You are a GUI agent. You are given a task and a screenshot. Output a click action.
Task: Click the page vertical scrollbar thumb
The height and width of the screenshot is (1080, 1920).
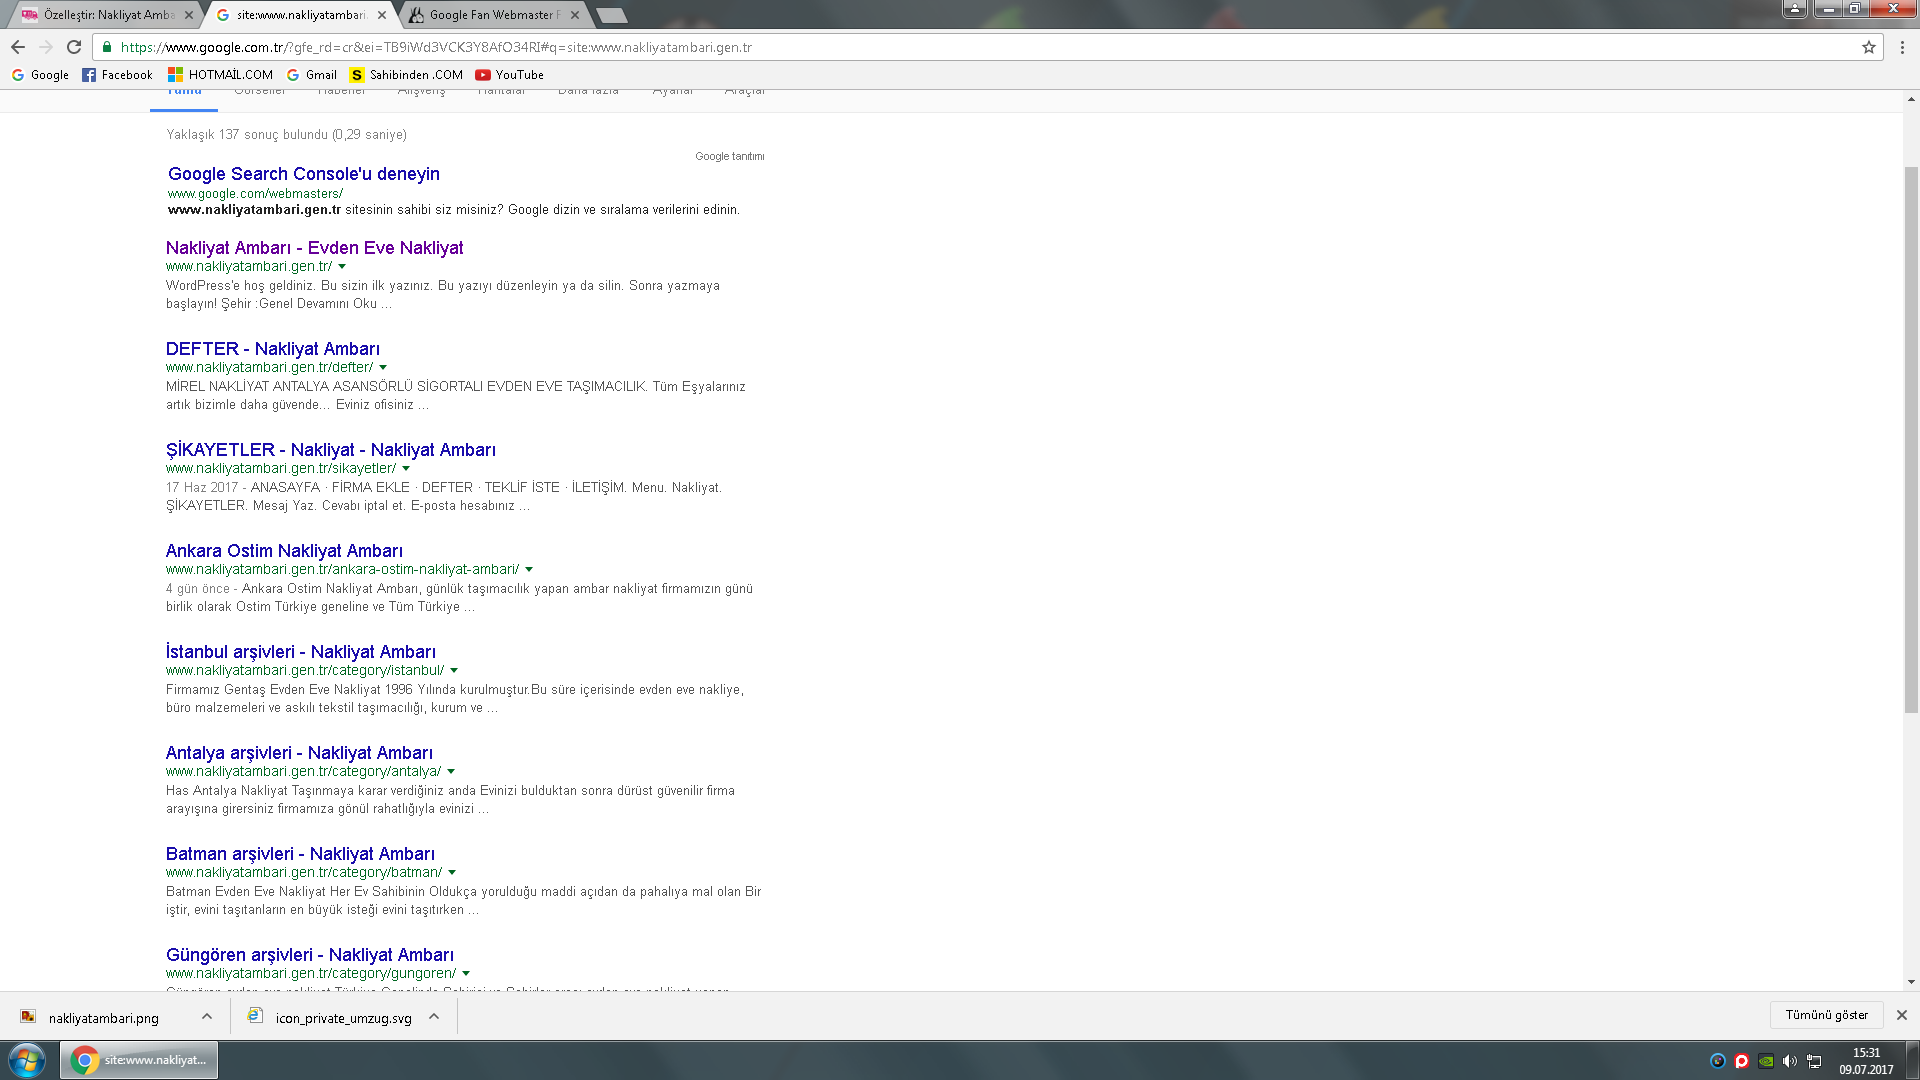[1911, 440]
